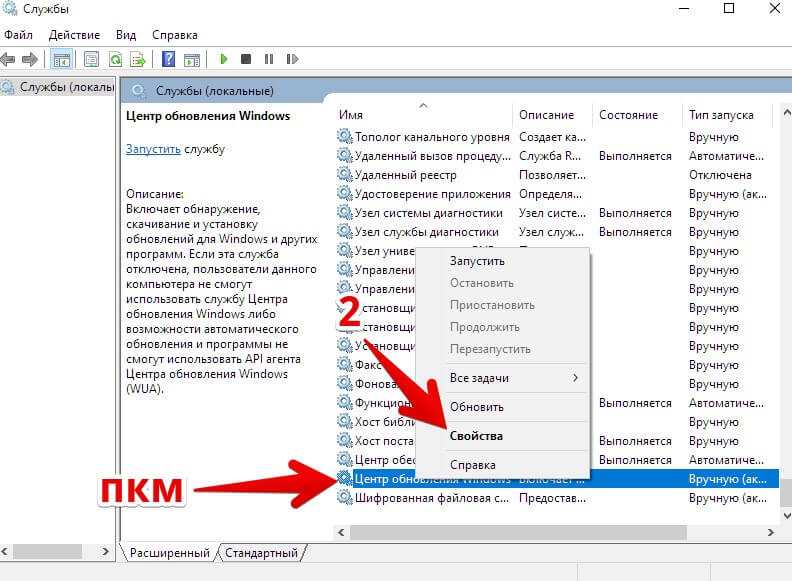792x581 pixels.
Task: Sort by the Тип запуска column header
Action: click(727, 115)
